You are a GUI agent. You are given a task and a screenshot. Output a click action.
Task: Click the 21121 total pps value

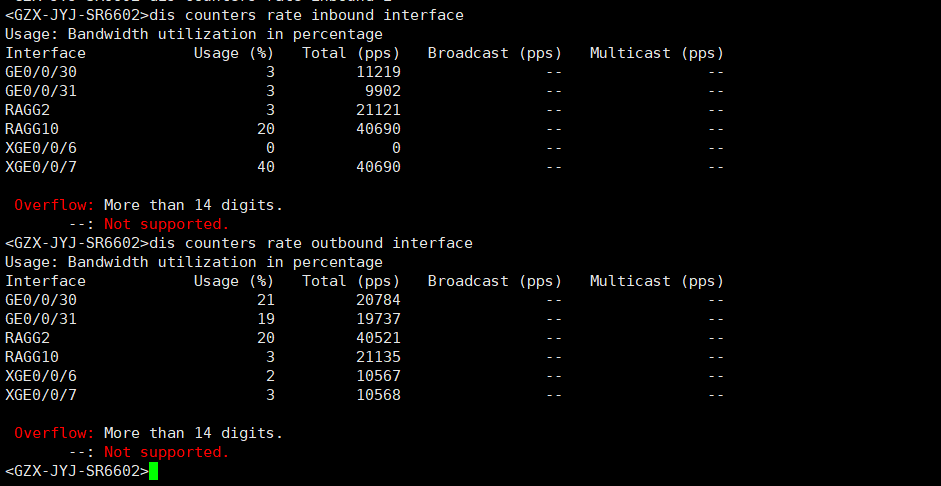tap(378, 110)
